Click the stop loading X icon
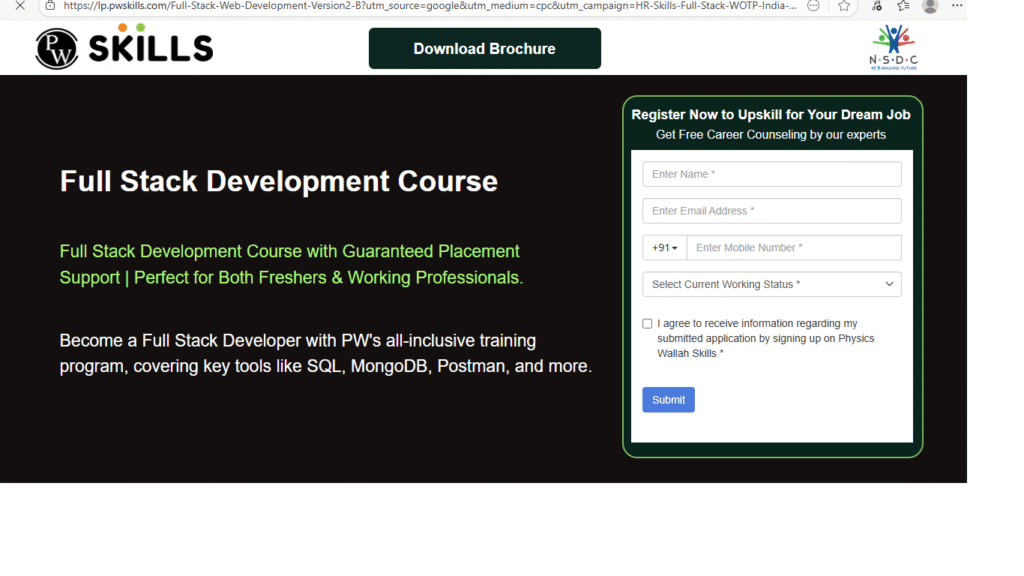 pyautogui.click(x=20, y=6)
